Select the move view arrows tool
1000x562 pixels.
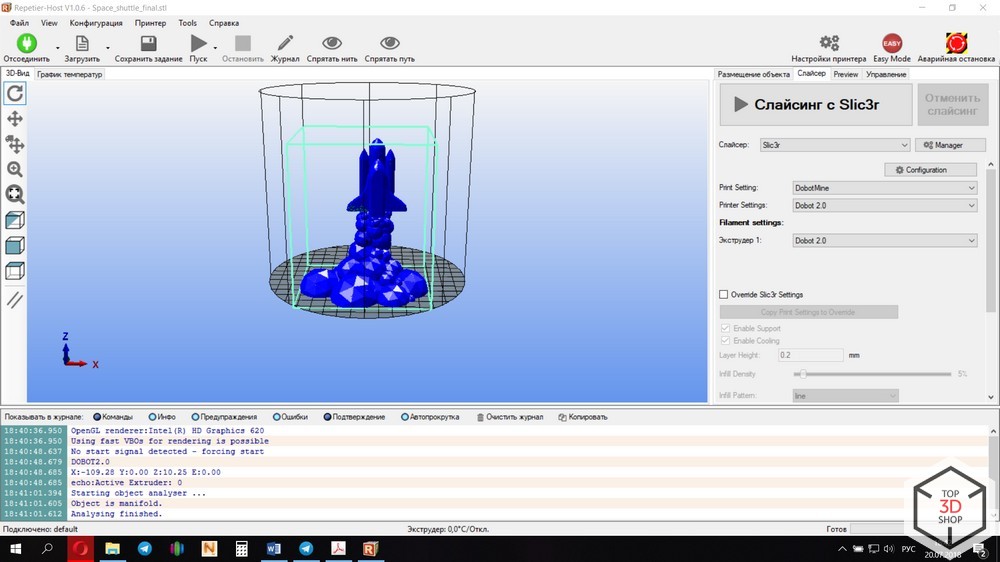pyautogui.click(x=15, y=119)
